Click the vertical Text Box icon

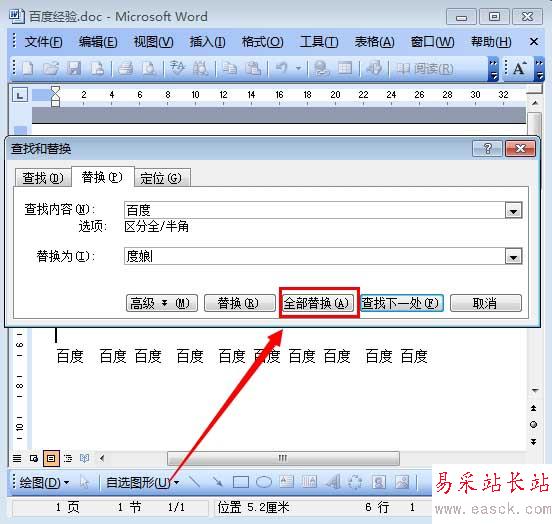pyautogui.click(x=309, y=482)
